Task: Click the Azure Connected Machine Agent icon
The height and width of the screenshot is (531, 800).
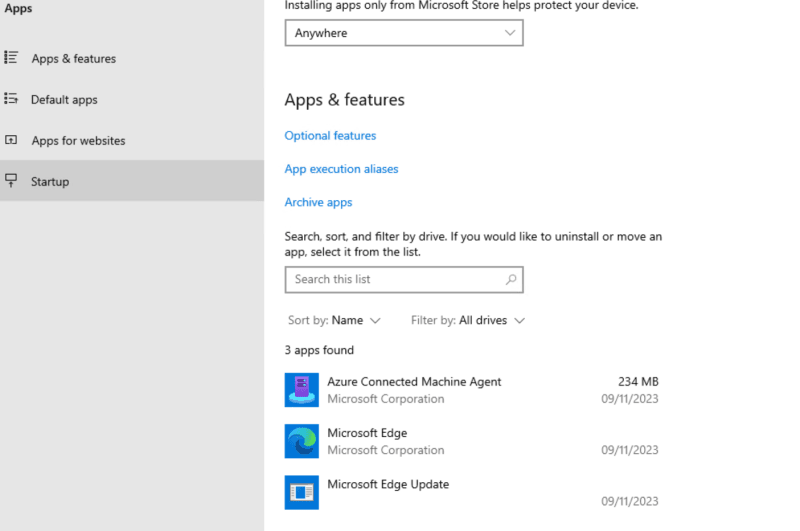Action: 302,390
